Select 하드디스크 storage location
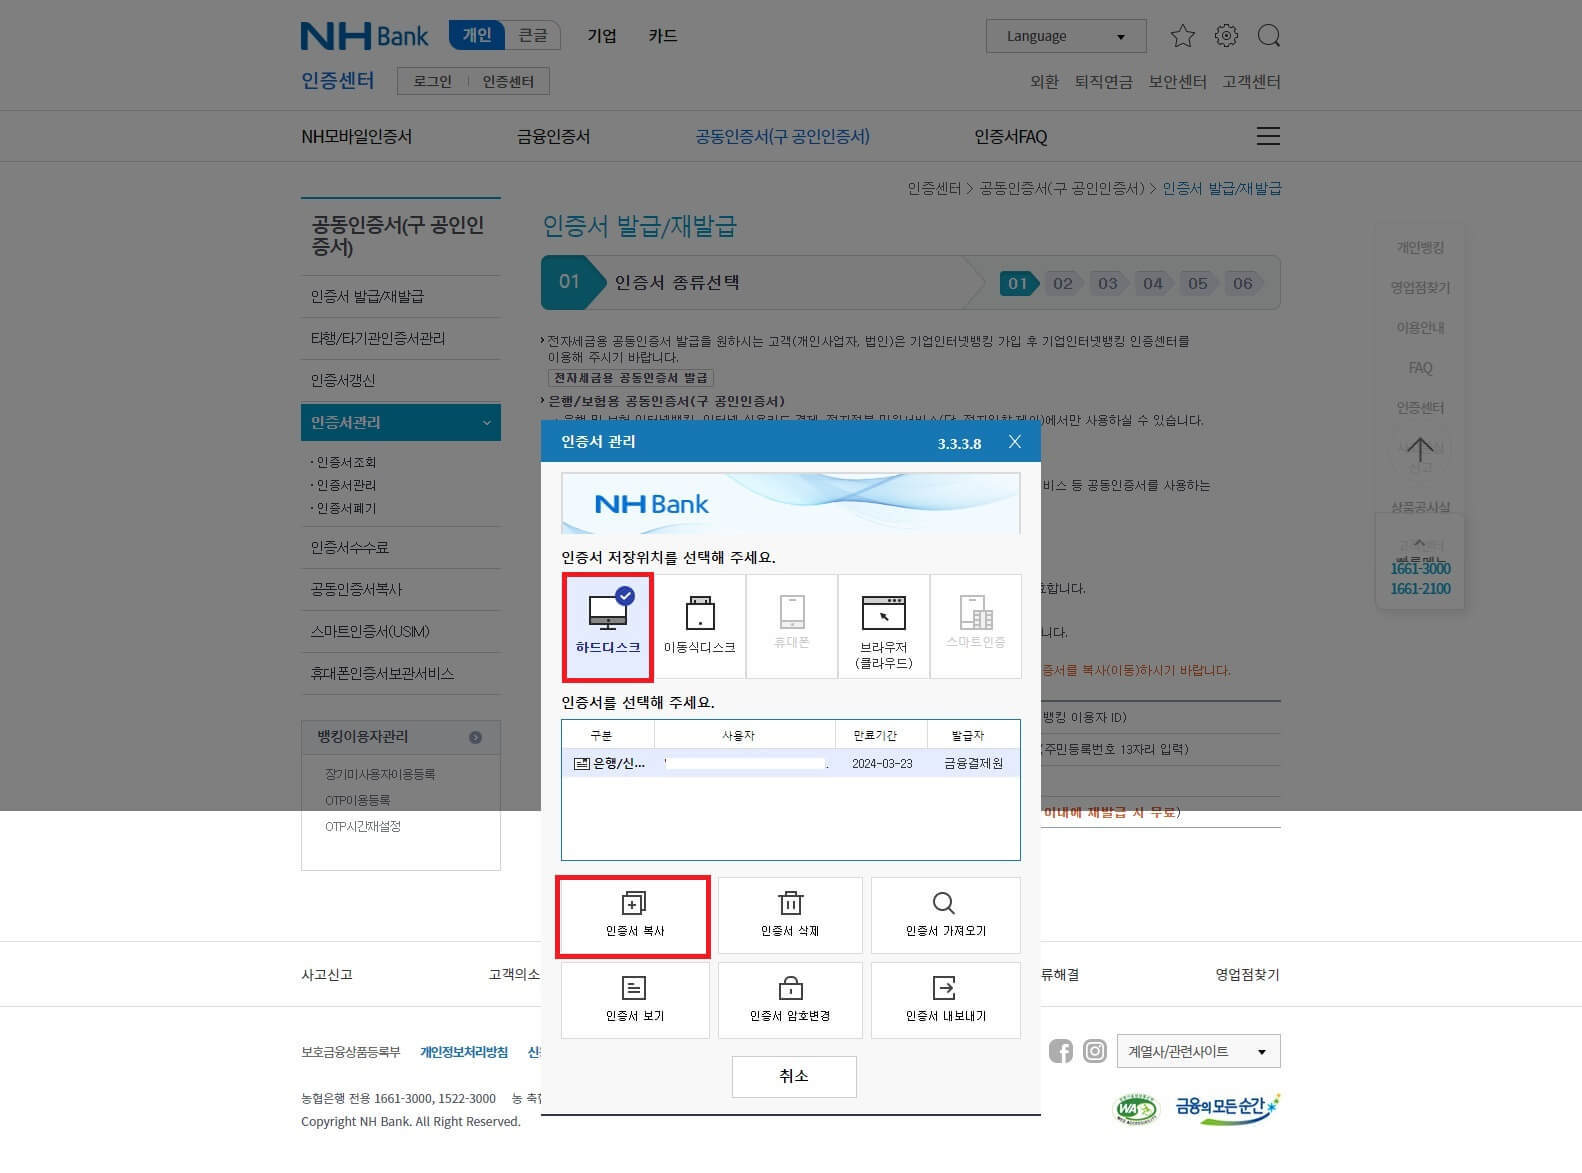The image size is (1582, 1173). coord(608,627)
